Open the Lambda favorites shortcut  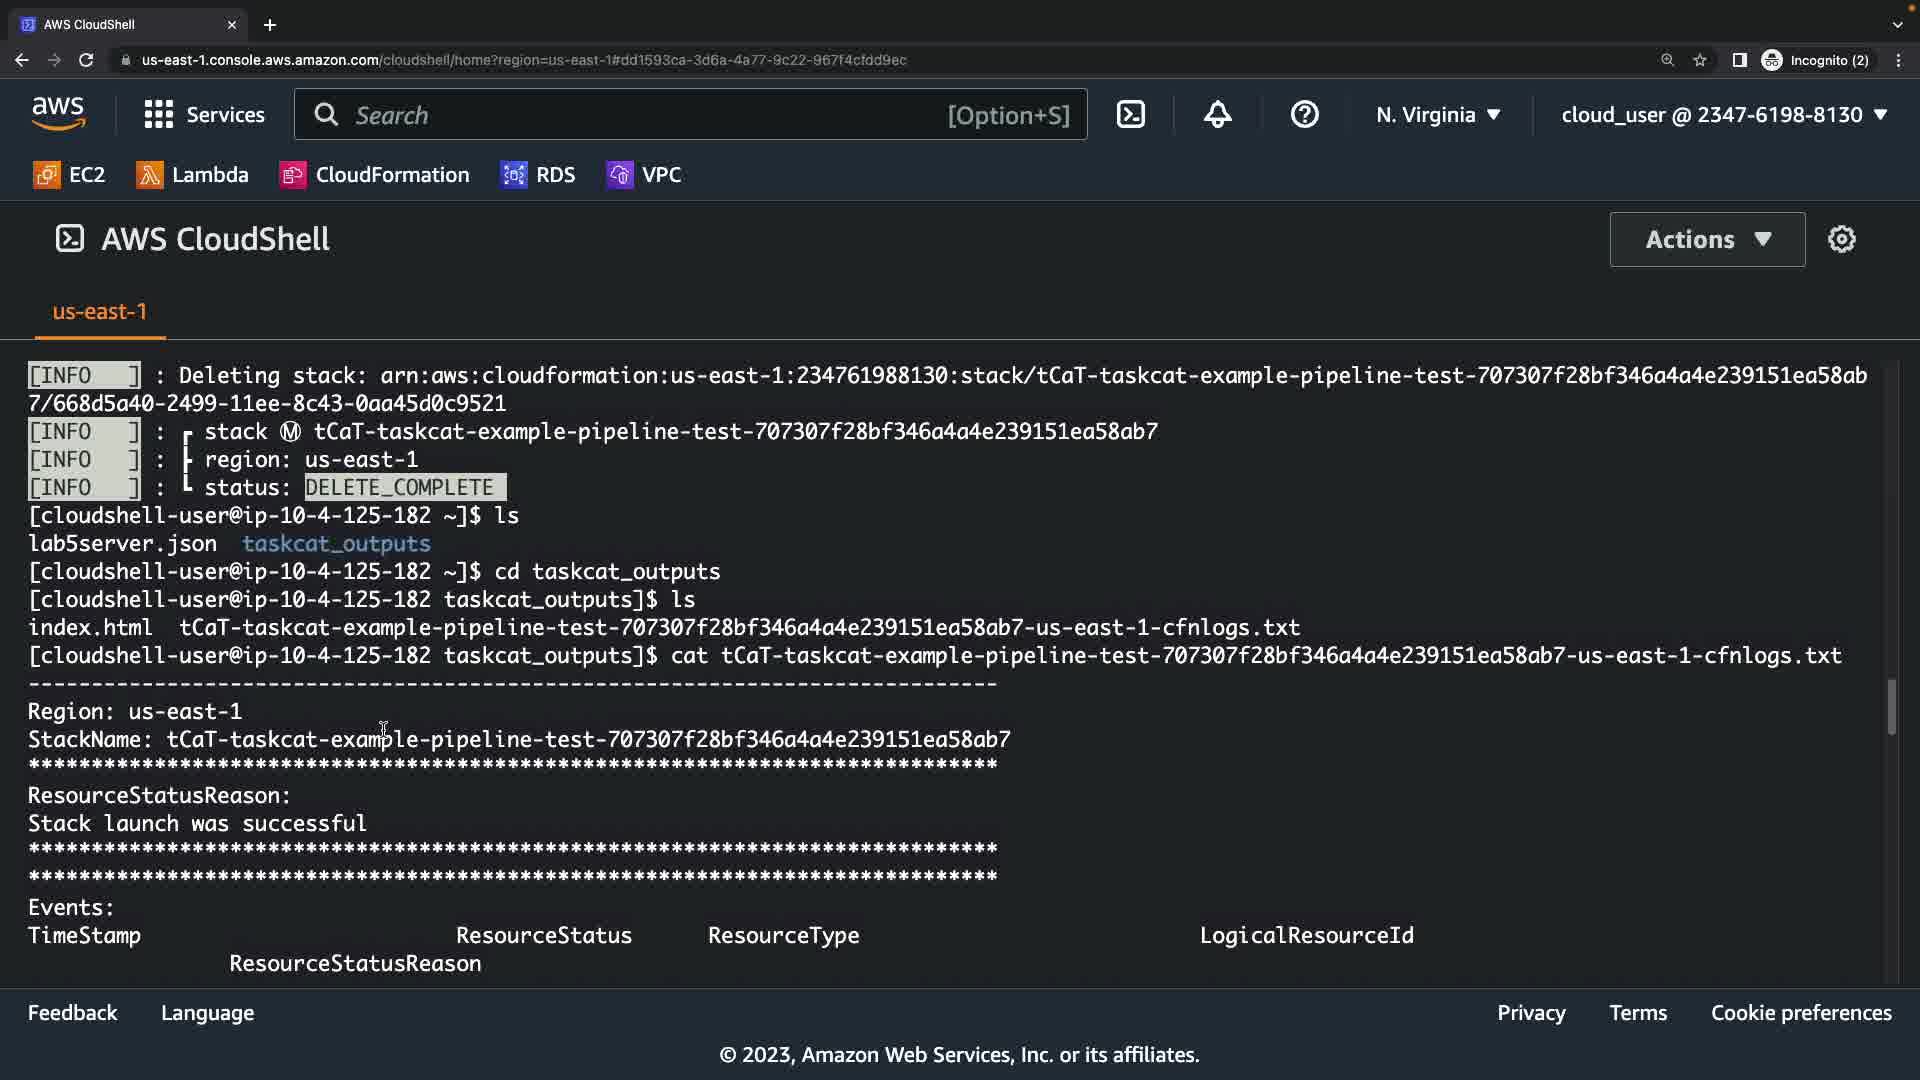(x=192, y=175)
